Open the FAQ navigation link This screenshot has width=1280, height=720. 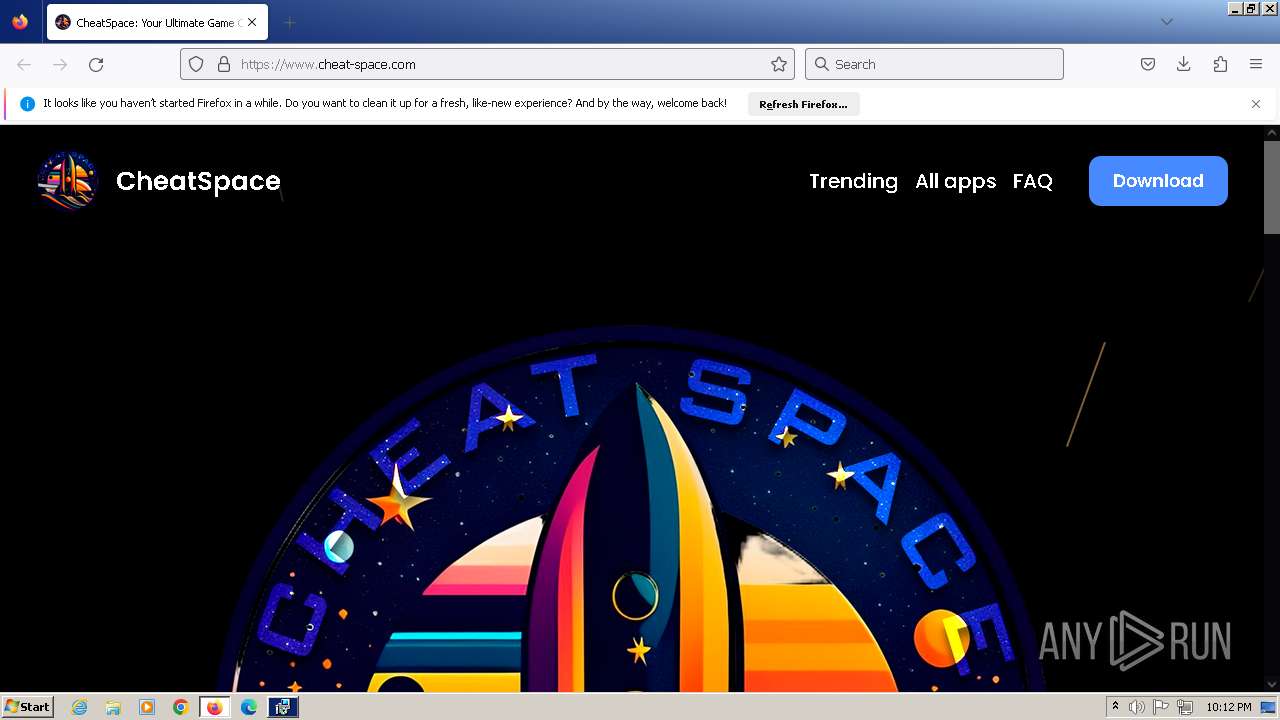point(1032,181)
